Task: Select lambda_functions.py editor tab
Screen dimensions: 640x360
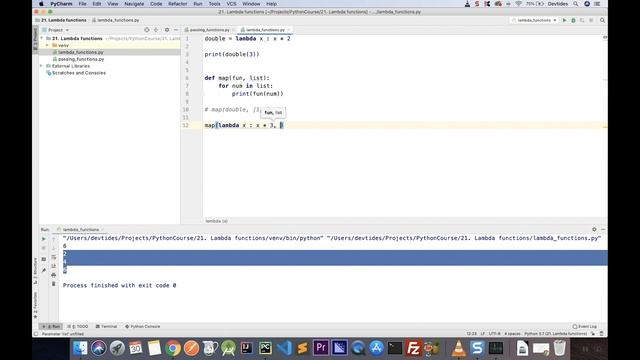Action: tap(265, 30)
